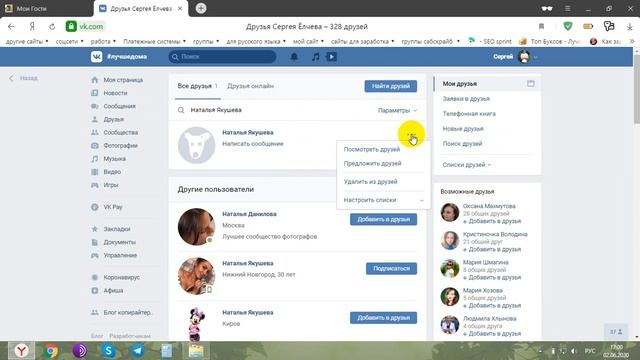Screen dimensions: 640x360
Task: Reload page with browser refresh icon
Action: 52,27
